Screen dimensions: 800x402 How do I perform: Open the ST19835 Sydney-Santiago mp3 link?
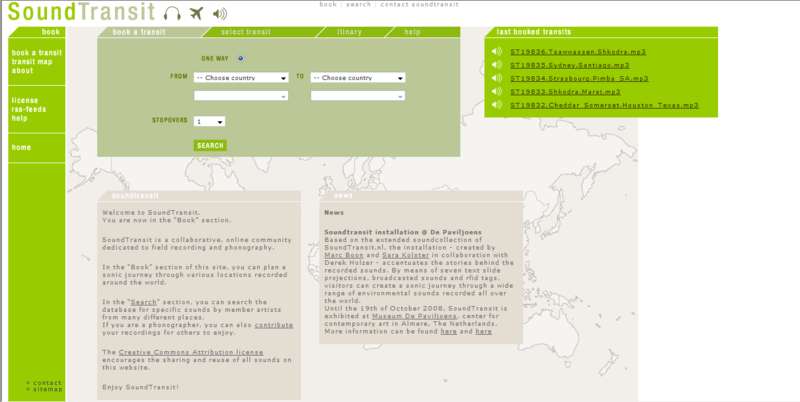point(570,65)
